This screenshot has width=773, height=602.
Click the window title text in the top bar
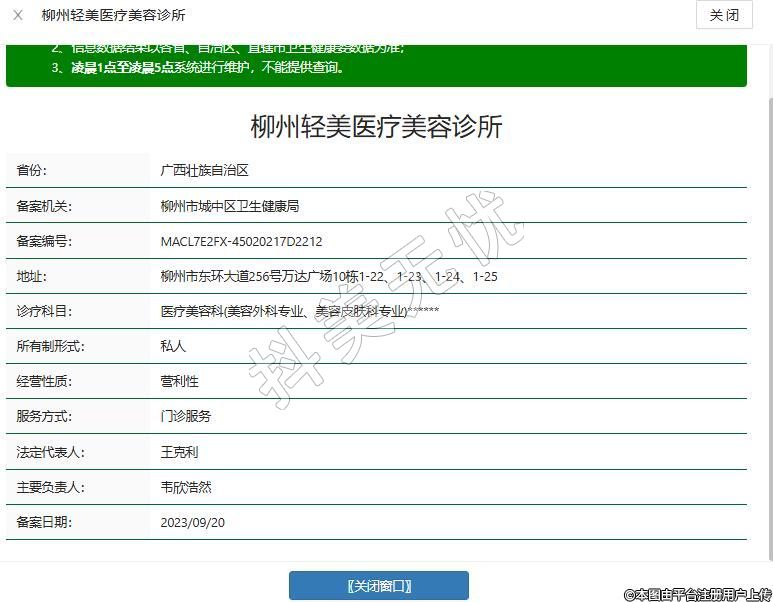(x=113, y=15)
